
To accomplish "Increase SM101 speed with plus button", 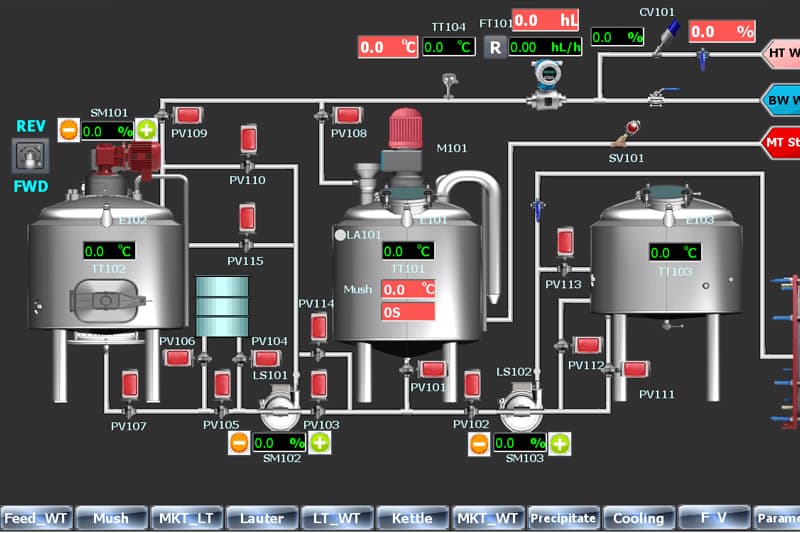I will (146, 130).
